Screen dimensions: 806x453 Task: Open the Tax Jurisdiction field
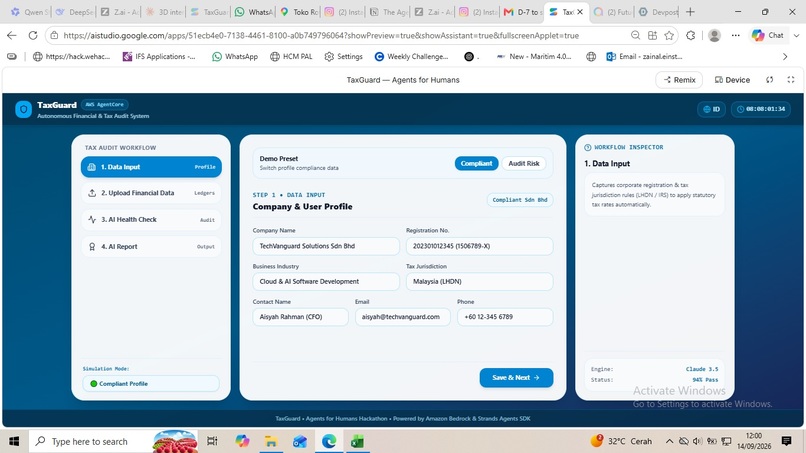tap(480, 282)
